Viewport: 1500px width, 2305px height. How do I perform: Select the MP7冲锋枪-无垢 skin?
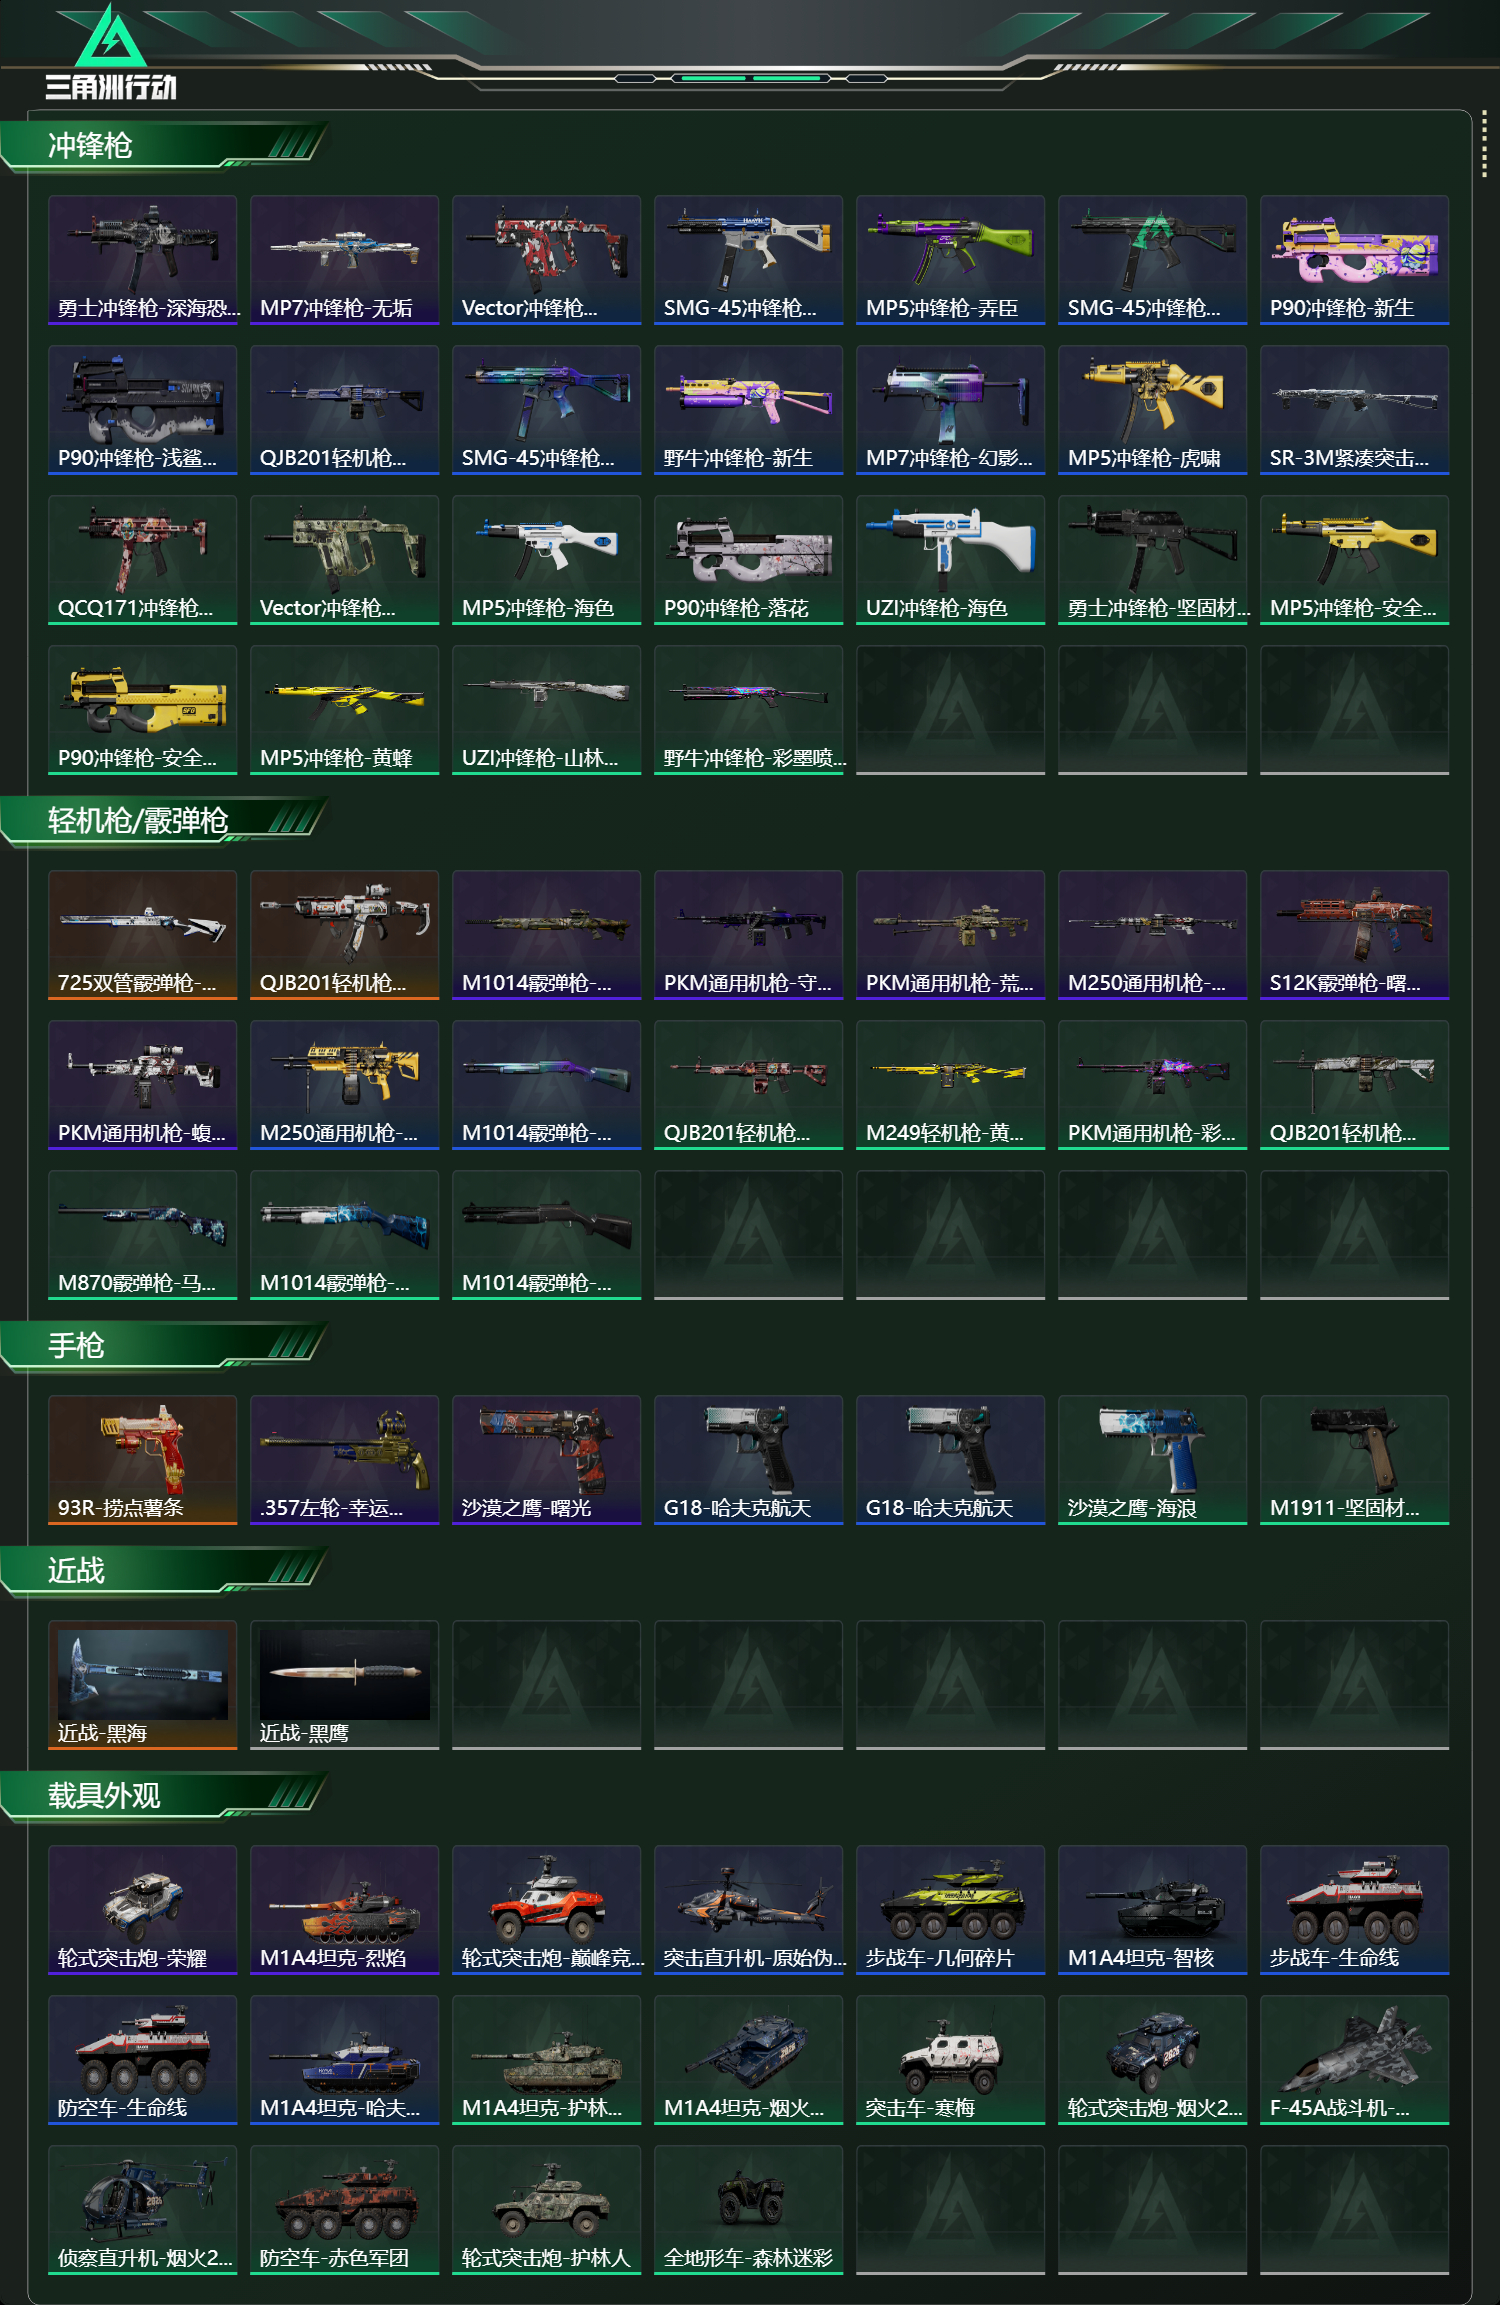pyautogui.click(x=344, y=260)
